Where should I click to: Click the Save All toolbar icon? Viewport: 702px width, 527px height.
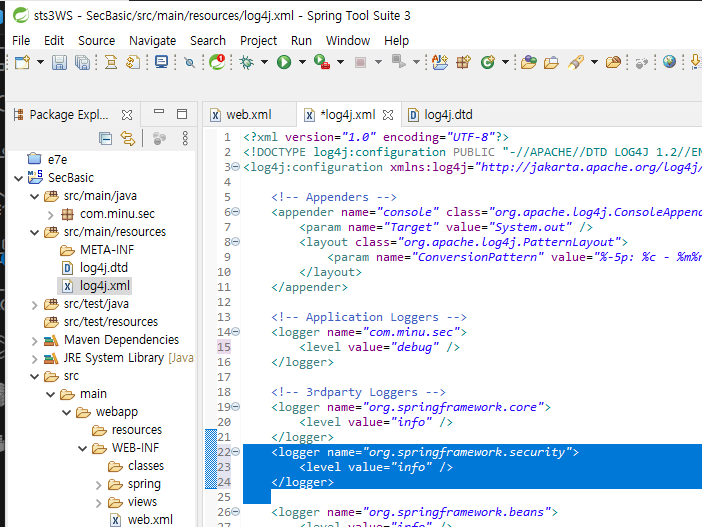[x=82, y=62]
